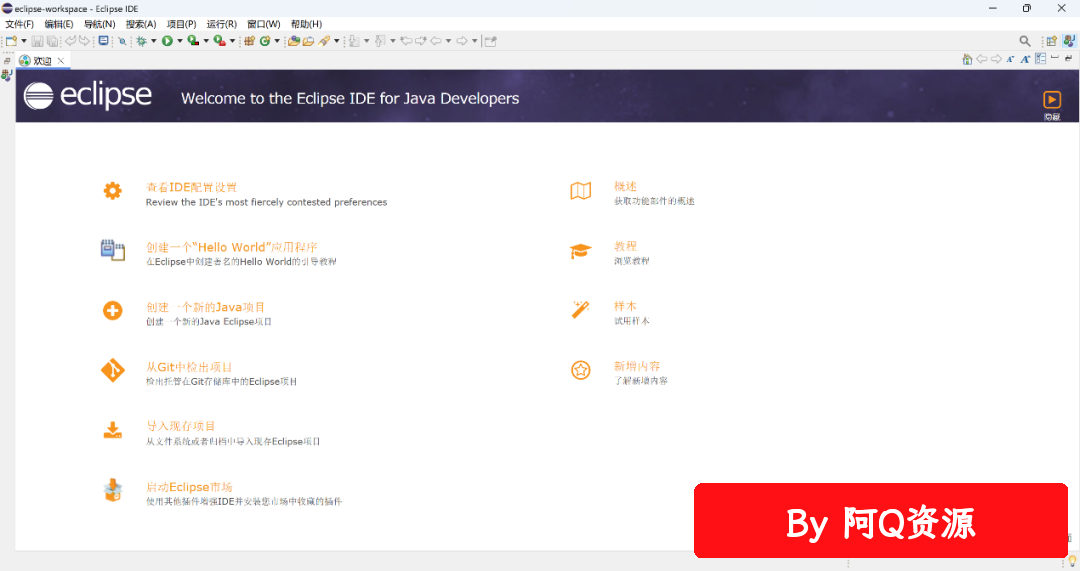
Task: Restore the Welcome view size
Action: [1068, 59]
